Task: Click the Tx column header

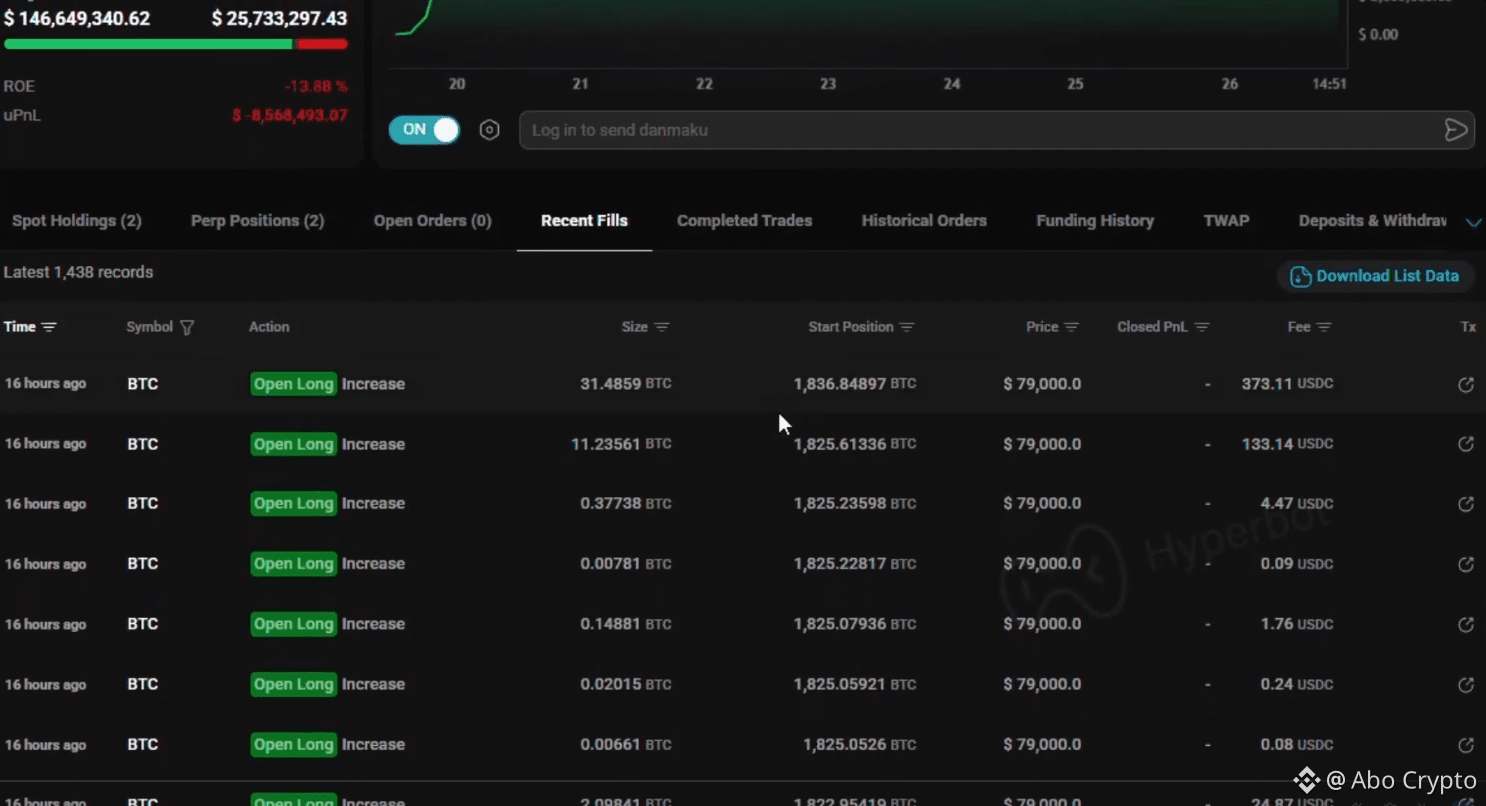Action: (x=1468, y=327)
